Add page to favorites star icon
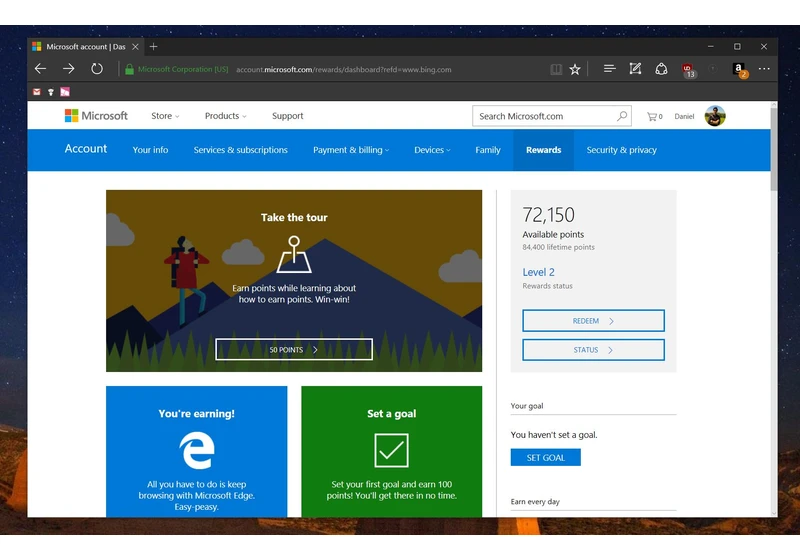This screenshot has height=560, width=800. click(x=575, y=69)
